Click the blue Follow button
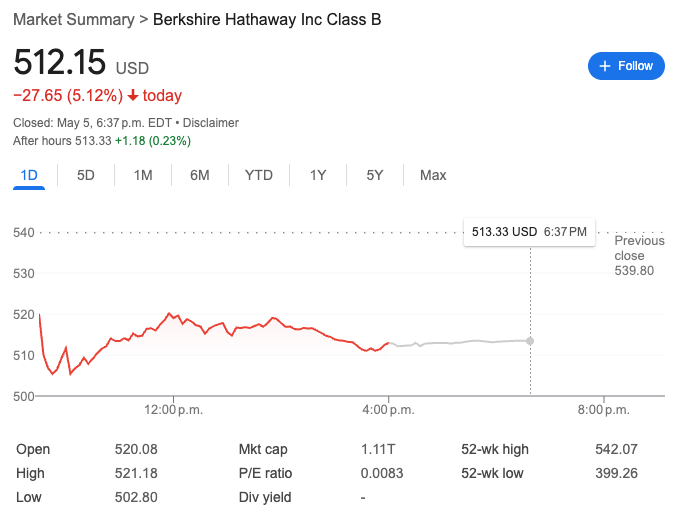688x522 pixels. [x=626, y=66]
